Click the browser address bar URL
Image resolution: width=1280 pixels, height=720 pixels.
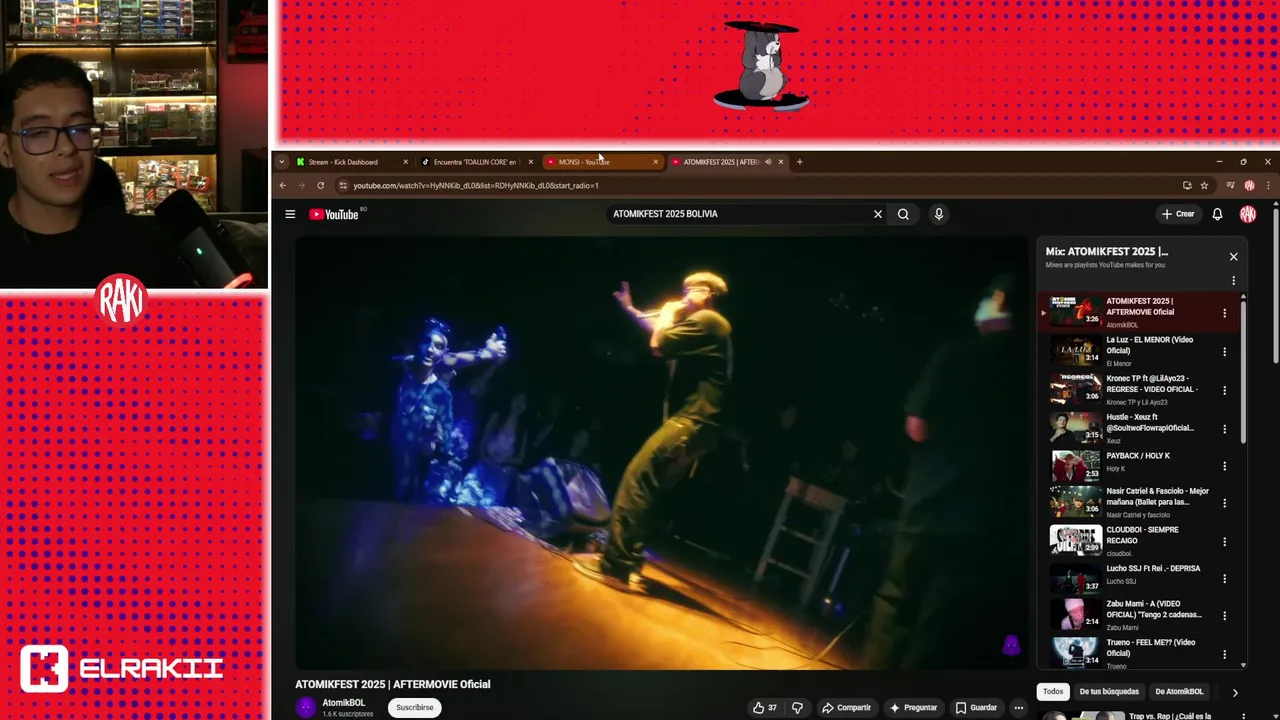(x=476, y=185)
